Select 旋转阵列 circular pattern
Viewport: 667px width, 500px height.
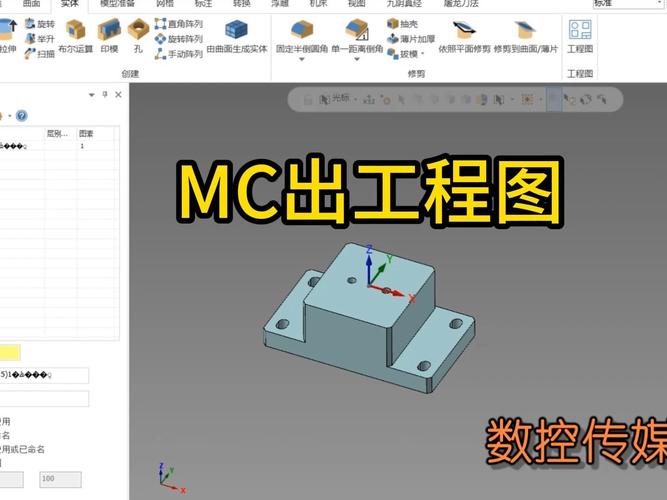pyautogui.click(x=178, y=39)
